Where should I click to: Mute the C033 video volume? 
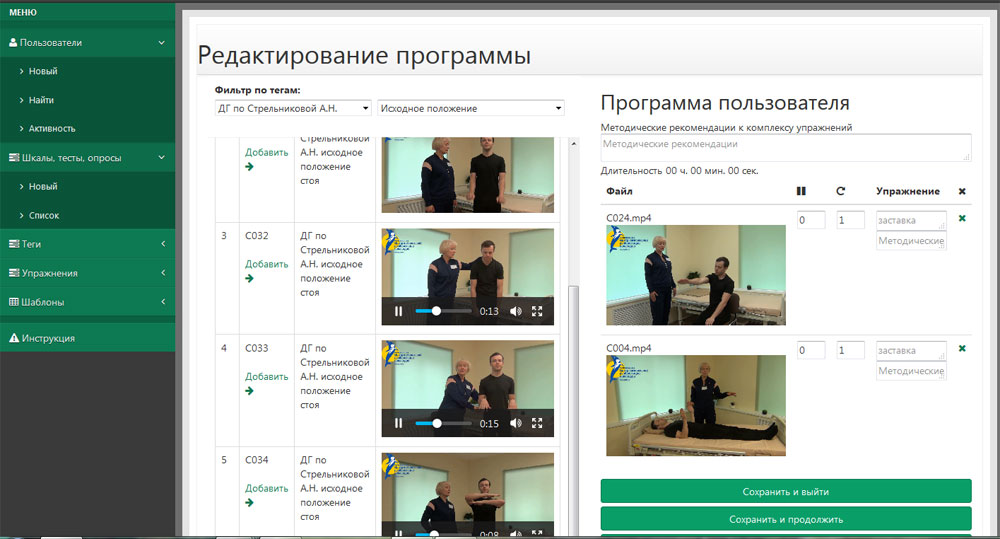pos(515,423)
